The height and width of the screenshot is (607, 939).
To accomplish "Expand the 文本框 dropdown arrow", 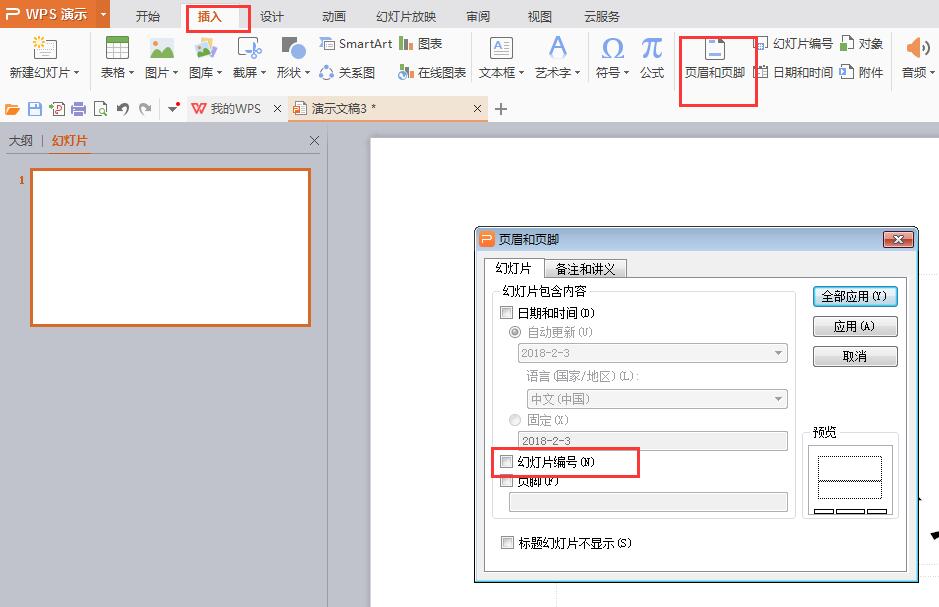I will tap(521, 72).
